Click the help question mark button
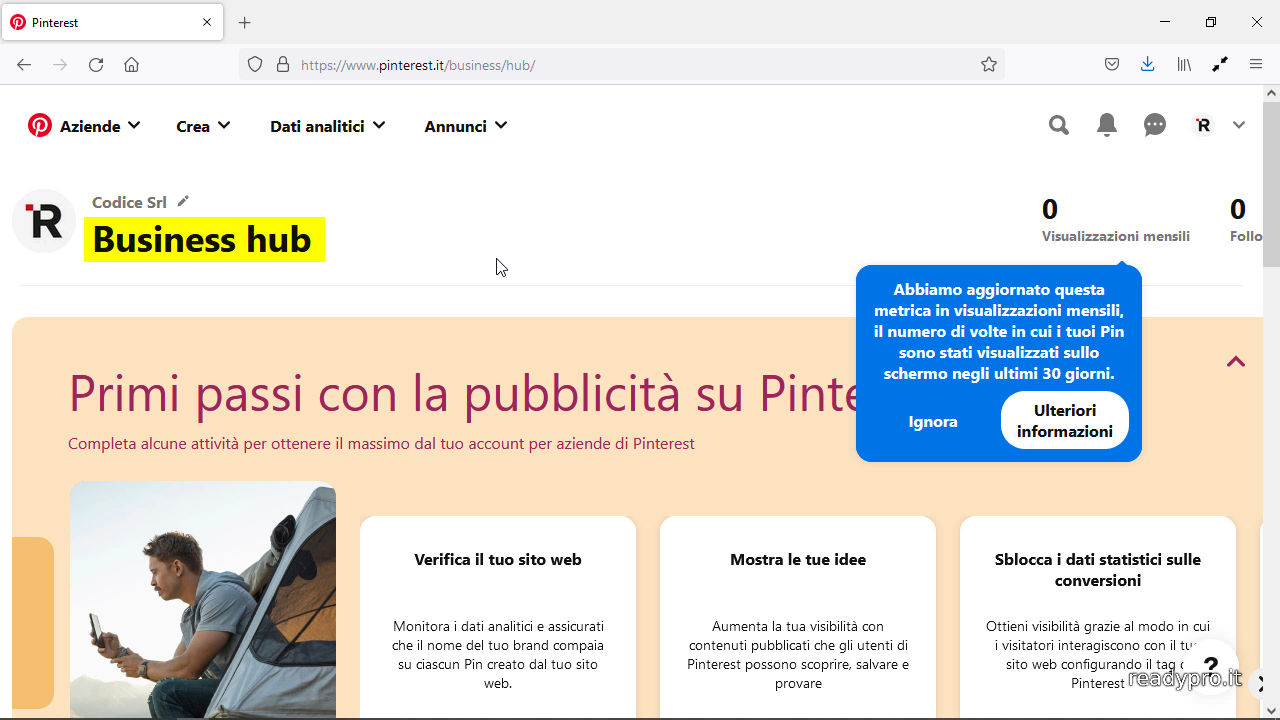This screenshot has width=1280, height=720. point(1211,666)
